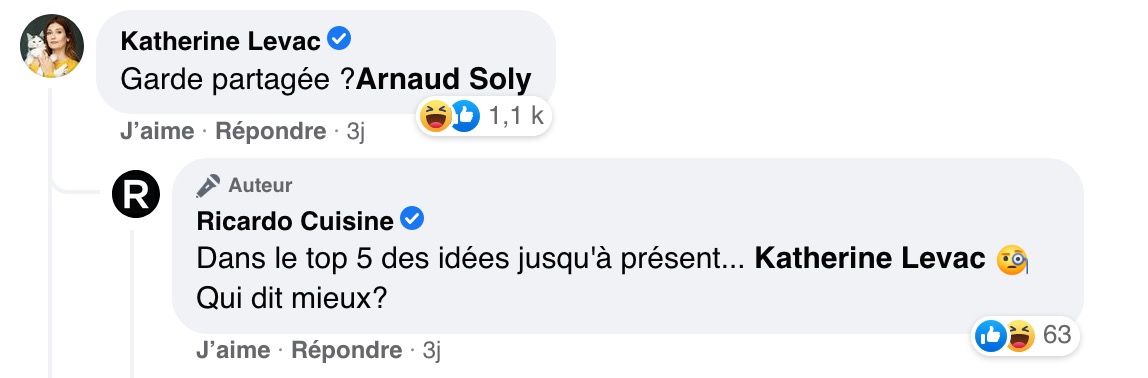Click the 3j timestamp under Ricardo's reply
This screenshot has height=378, width=1148.
pos(432,350)
